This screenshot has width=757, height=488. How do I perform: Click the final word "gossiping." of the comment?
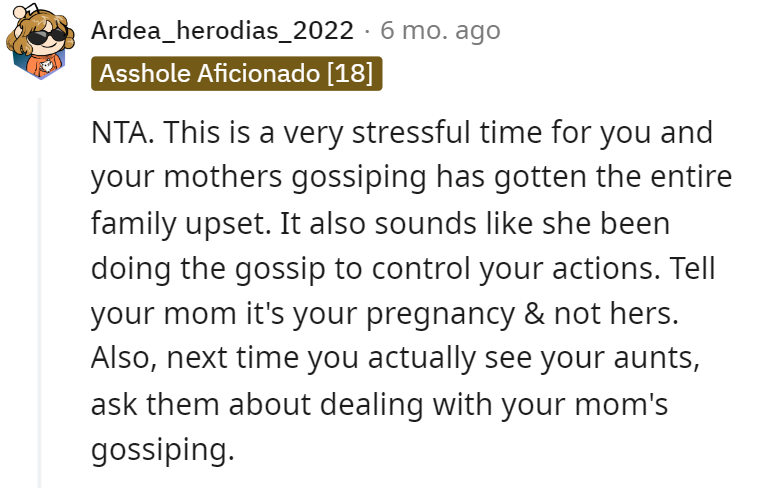pyautogui.click(x=162, y=448)
